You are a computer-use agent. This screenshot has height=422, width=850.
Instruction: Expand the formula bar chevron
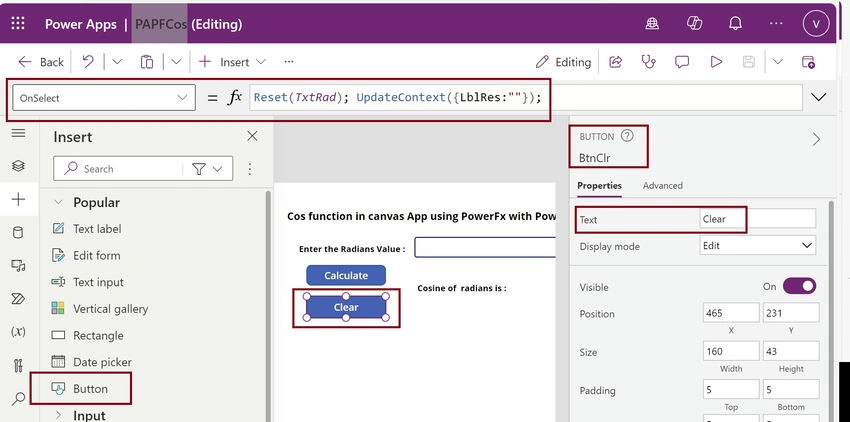(x=818, y=97)
